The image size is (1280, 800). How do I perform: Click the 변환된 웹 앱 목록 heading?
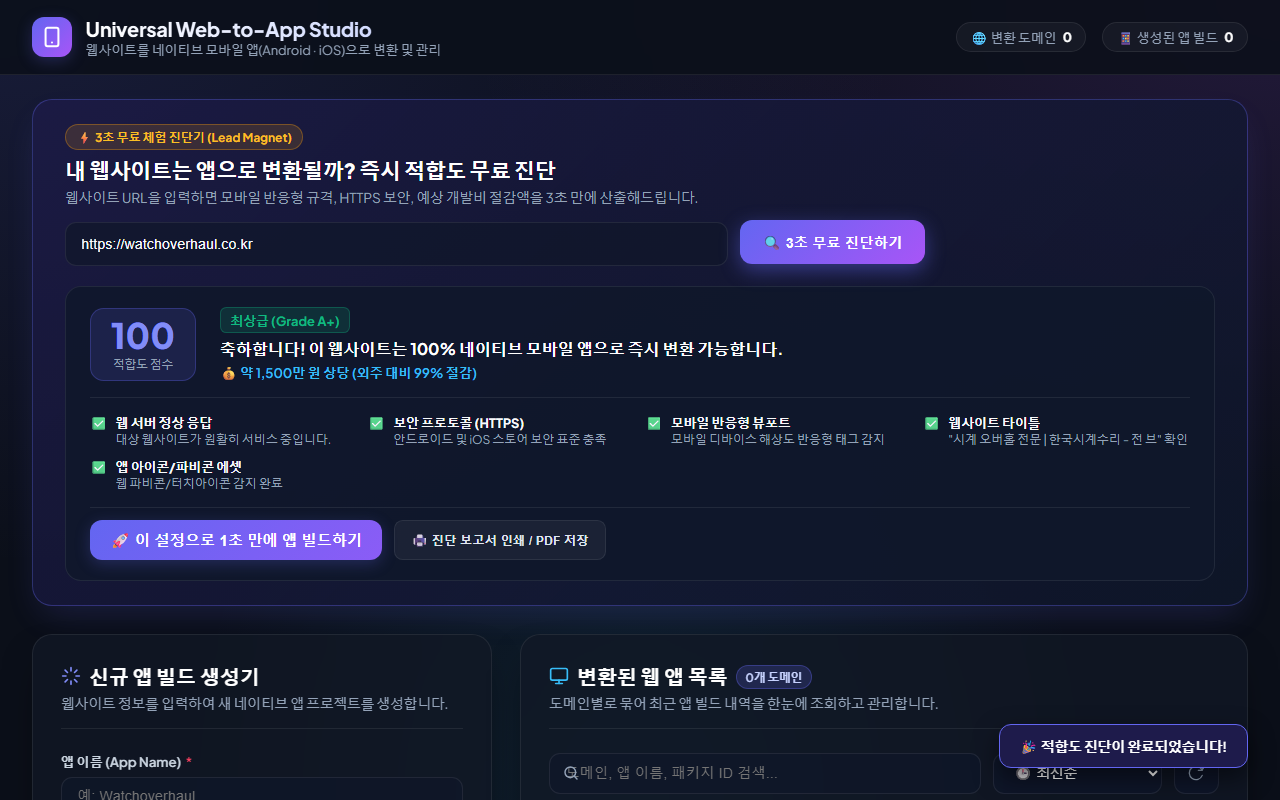(x=652, y=677)
